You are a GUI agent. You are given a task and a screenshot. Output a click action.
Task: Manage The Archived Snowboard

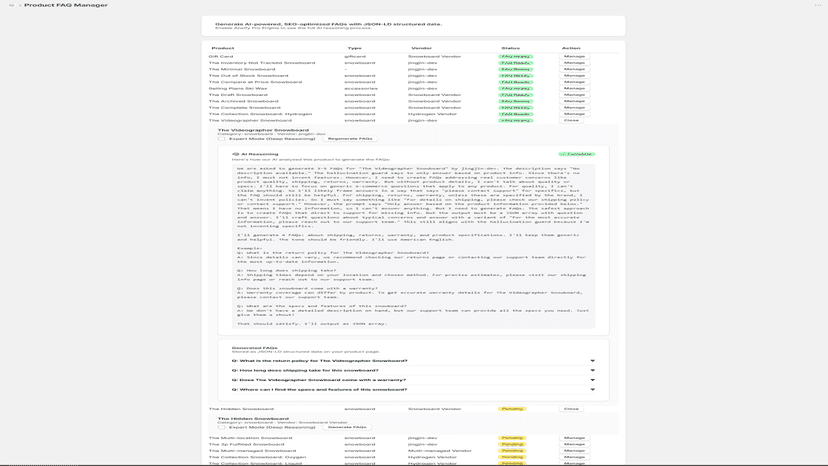575,101
